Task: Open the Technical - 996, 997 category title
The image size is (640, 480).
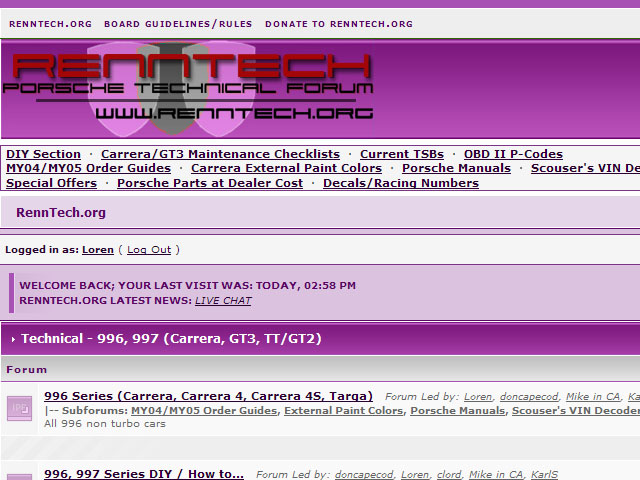Action: click(x=171, y=338)
